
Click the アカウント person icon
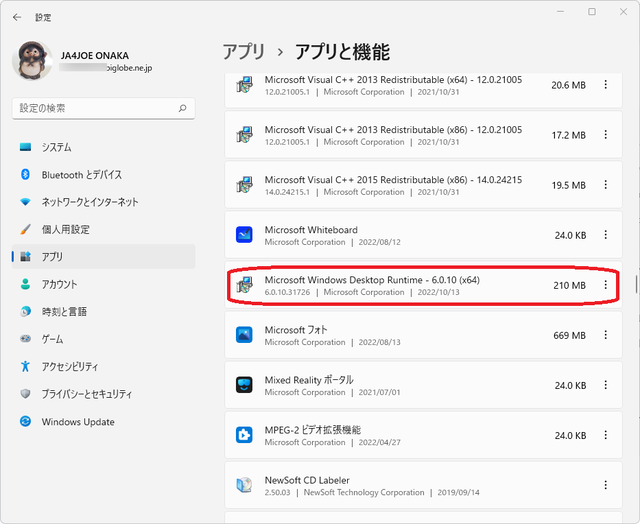point(25,284)
